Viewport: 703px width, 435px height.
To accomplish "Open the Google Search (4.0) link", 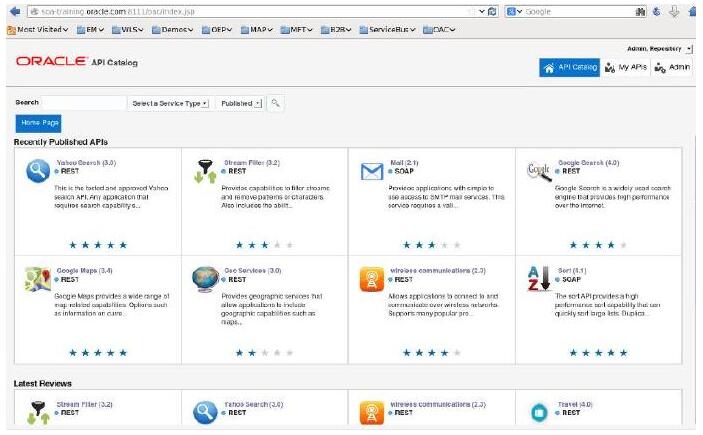I will [588, 163].
